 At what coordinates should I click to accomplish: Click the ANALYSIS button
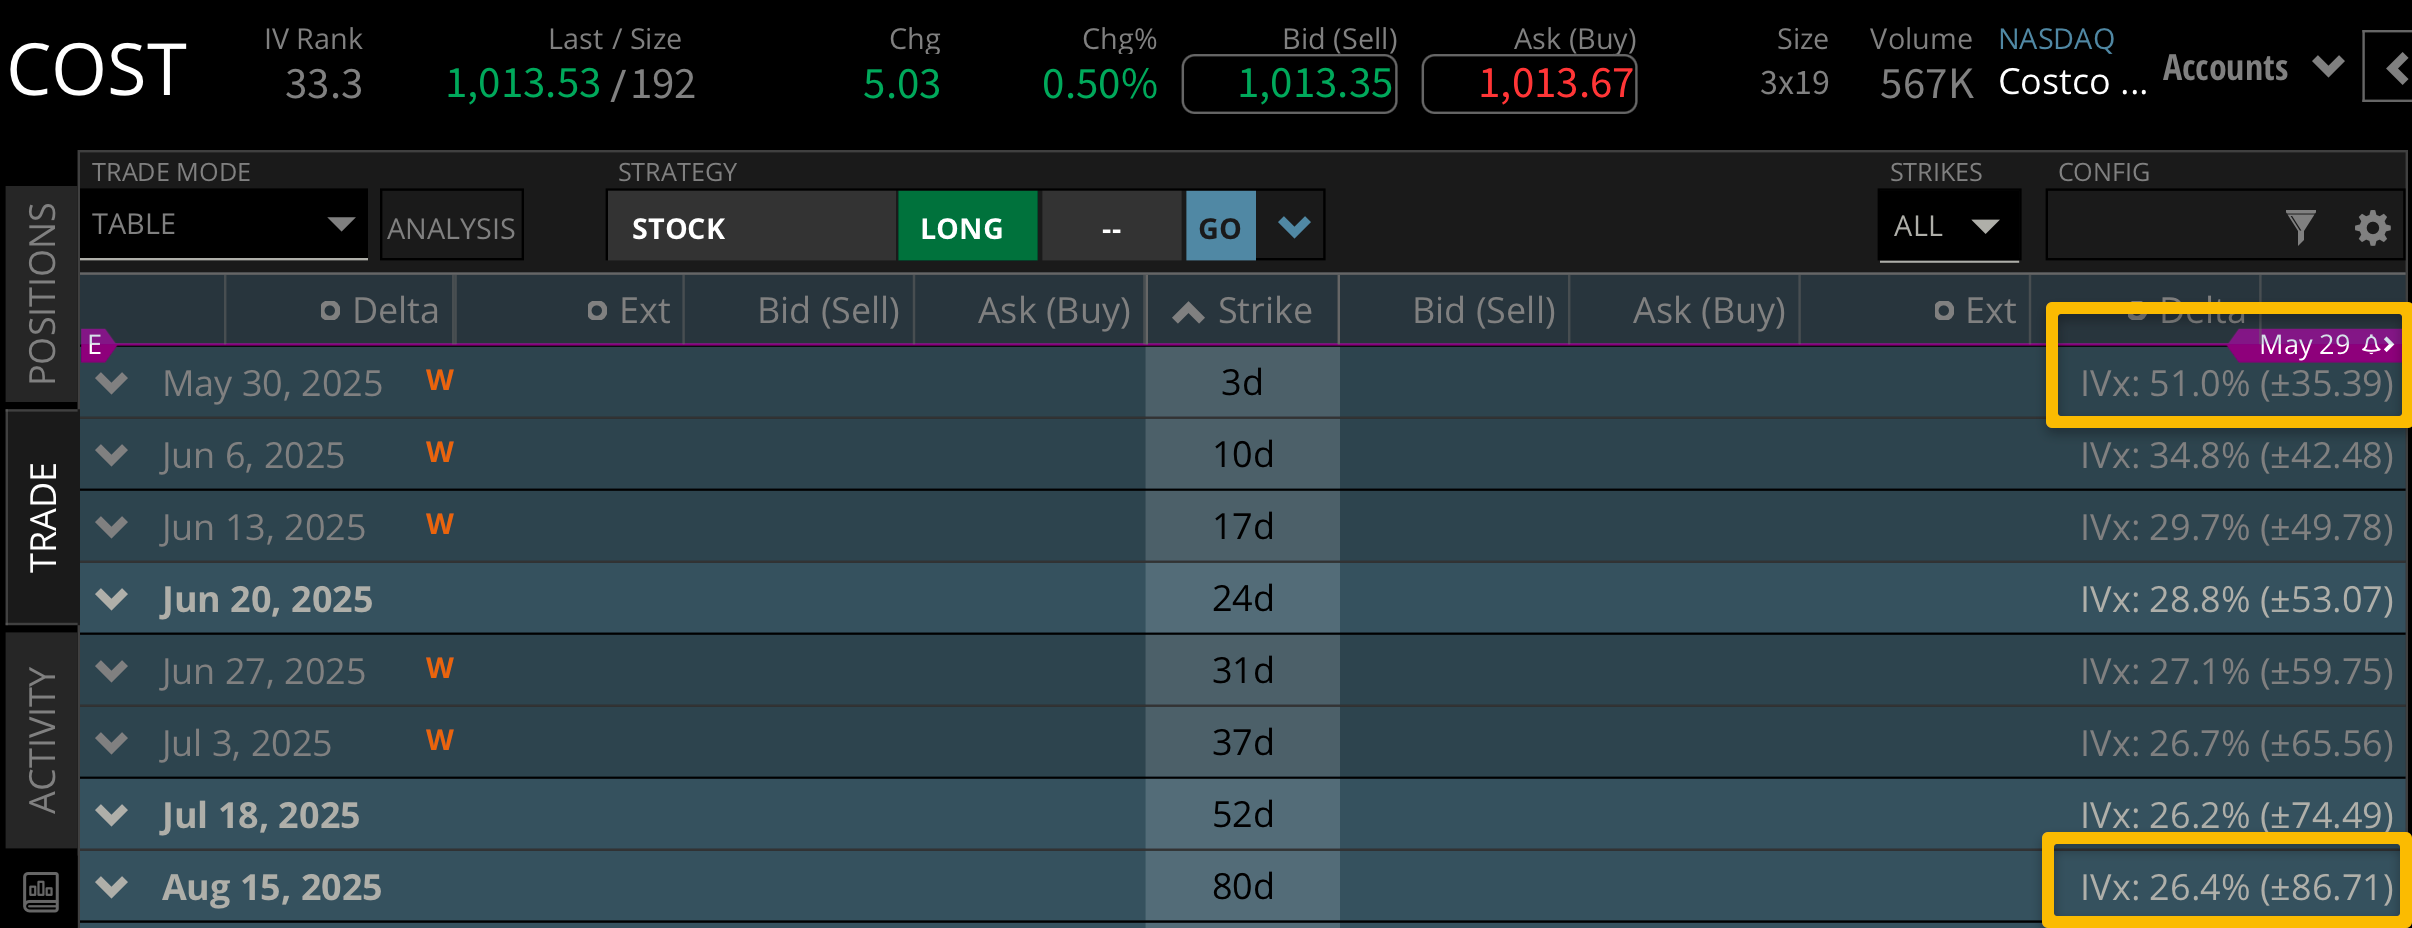451,228
